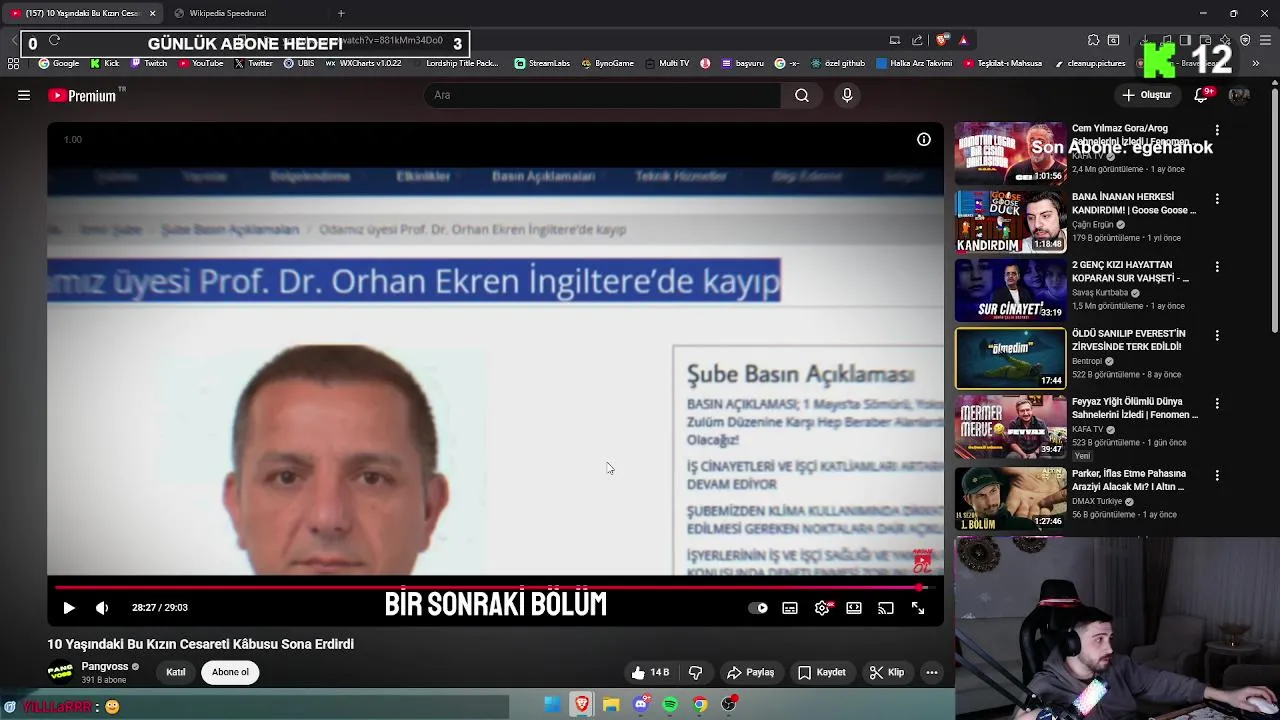Open YouTube bookmark
The height and width of the screenshot is (720, 1280).
200,63
